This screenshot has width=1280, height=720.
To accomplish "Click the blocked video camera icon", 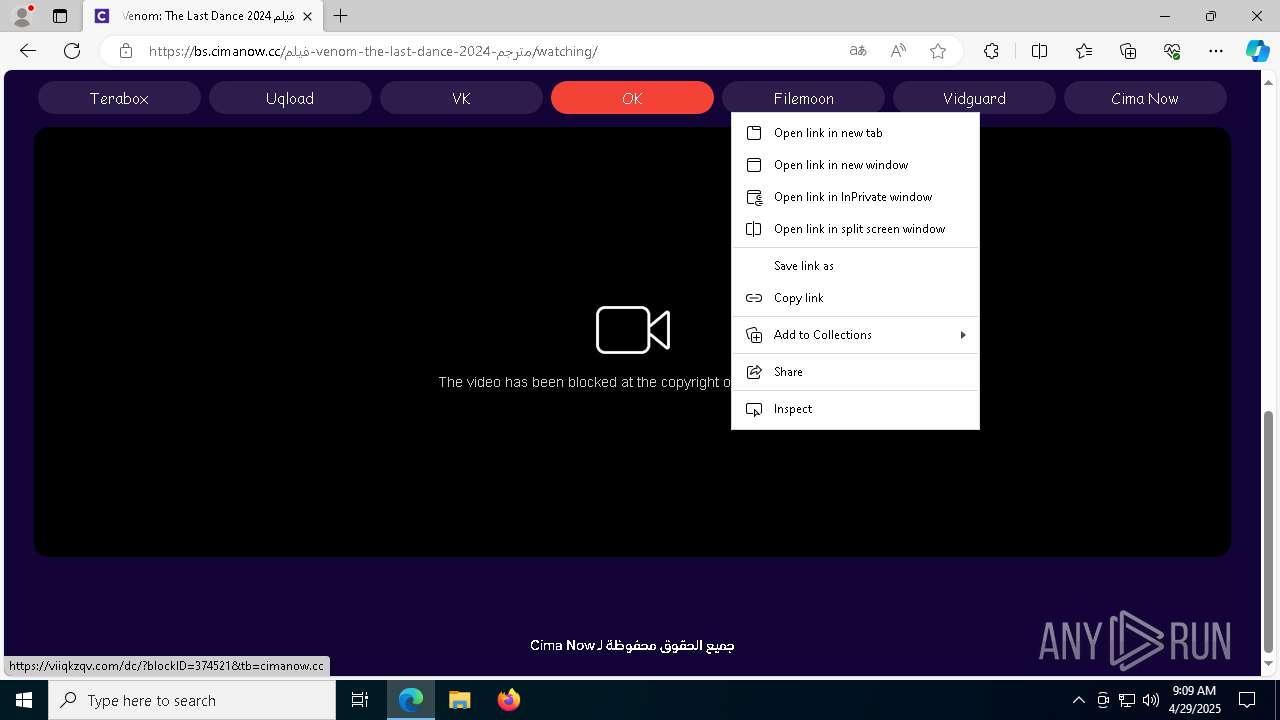I will [x=633, y=330].
